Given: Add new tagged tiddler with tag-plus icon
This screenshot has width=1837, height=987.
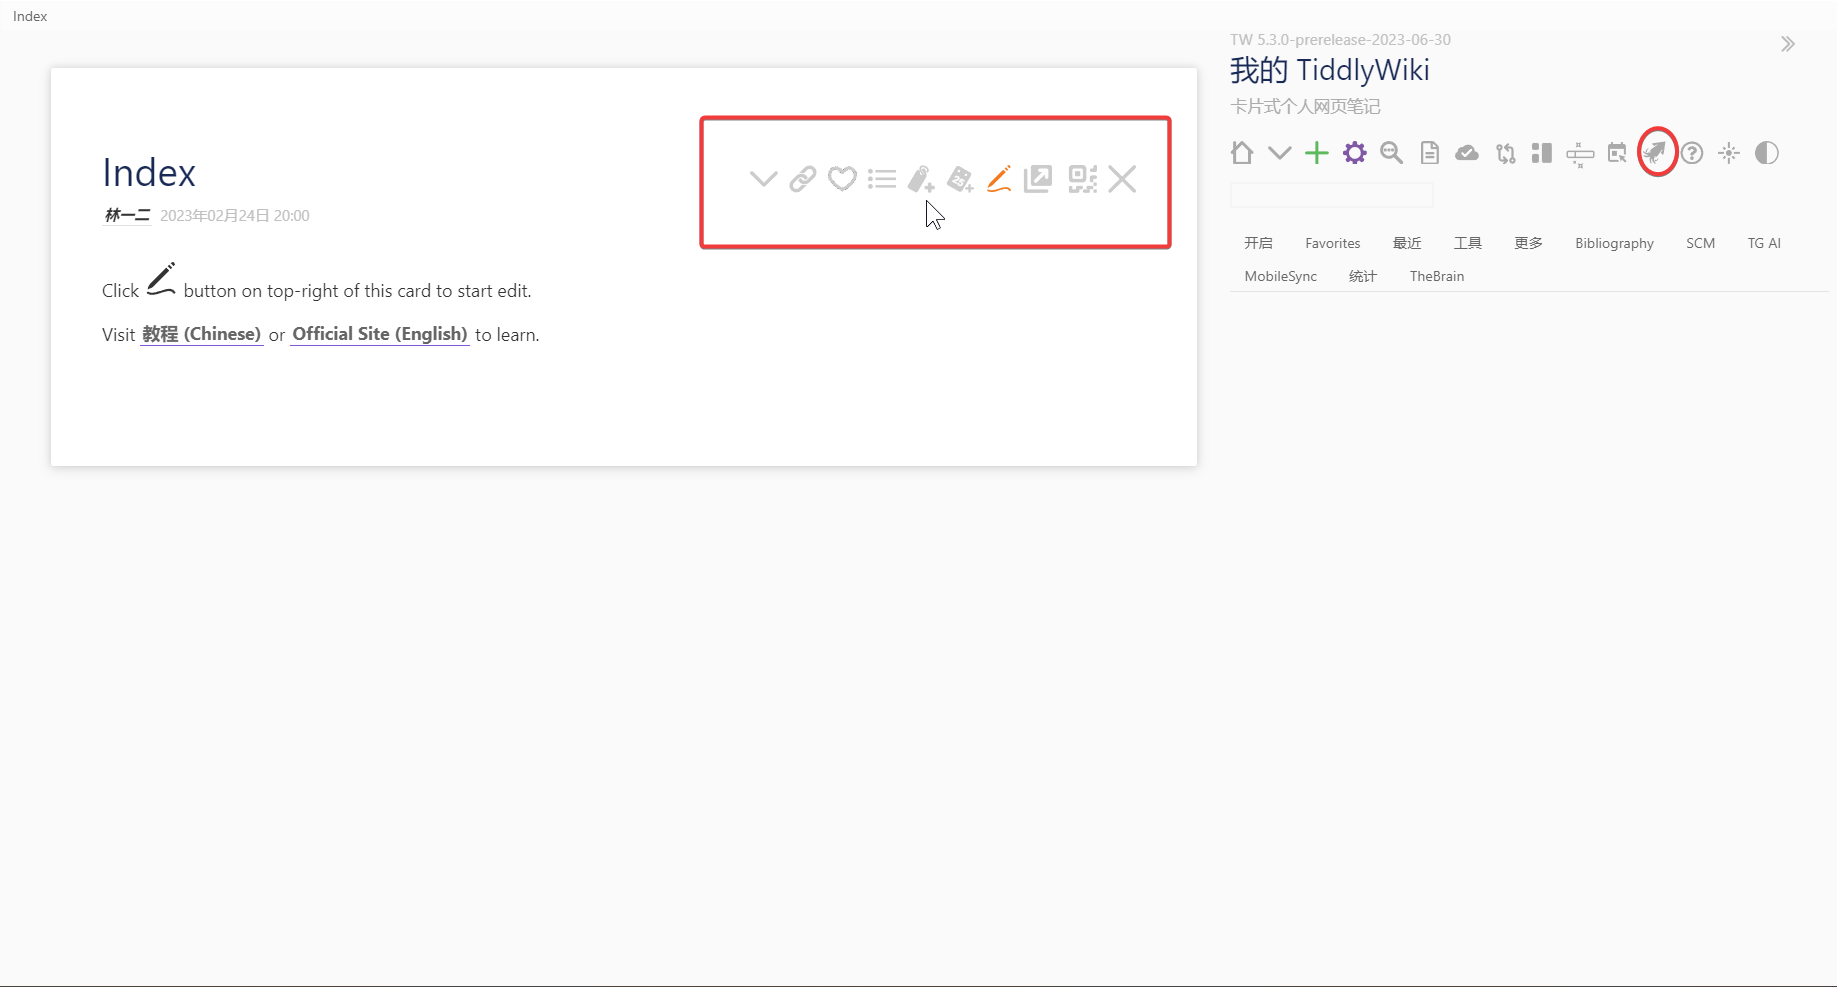Looking at the screenshot, I should [x=921, y=179].
